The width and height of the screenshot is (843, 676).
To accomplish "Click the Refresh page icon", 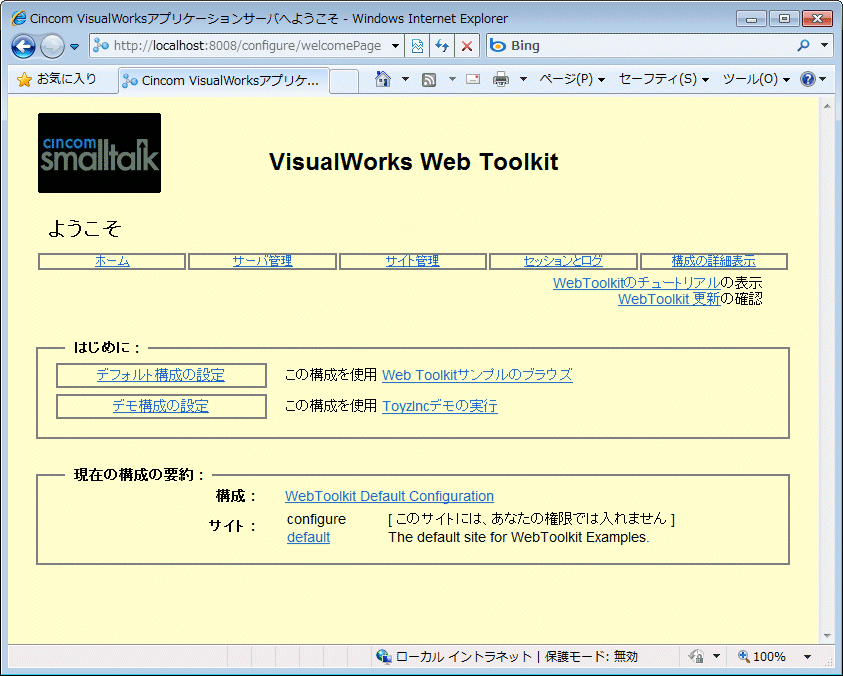I will pyautogui.click(x=441, y=46).
